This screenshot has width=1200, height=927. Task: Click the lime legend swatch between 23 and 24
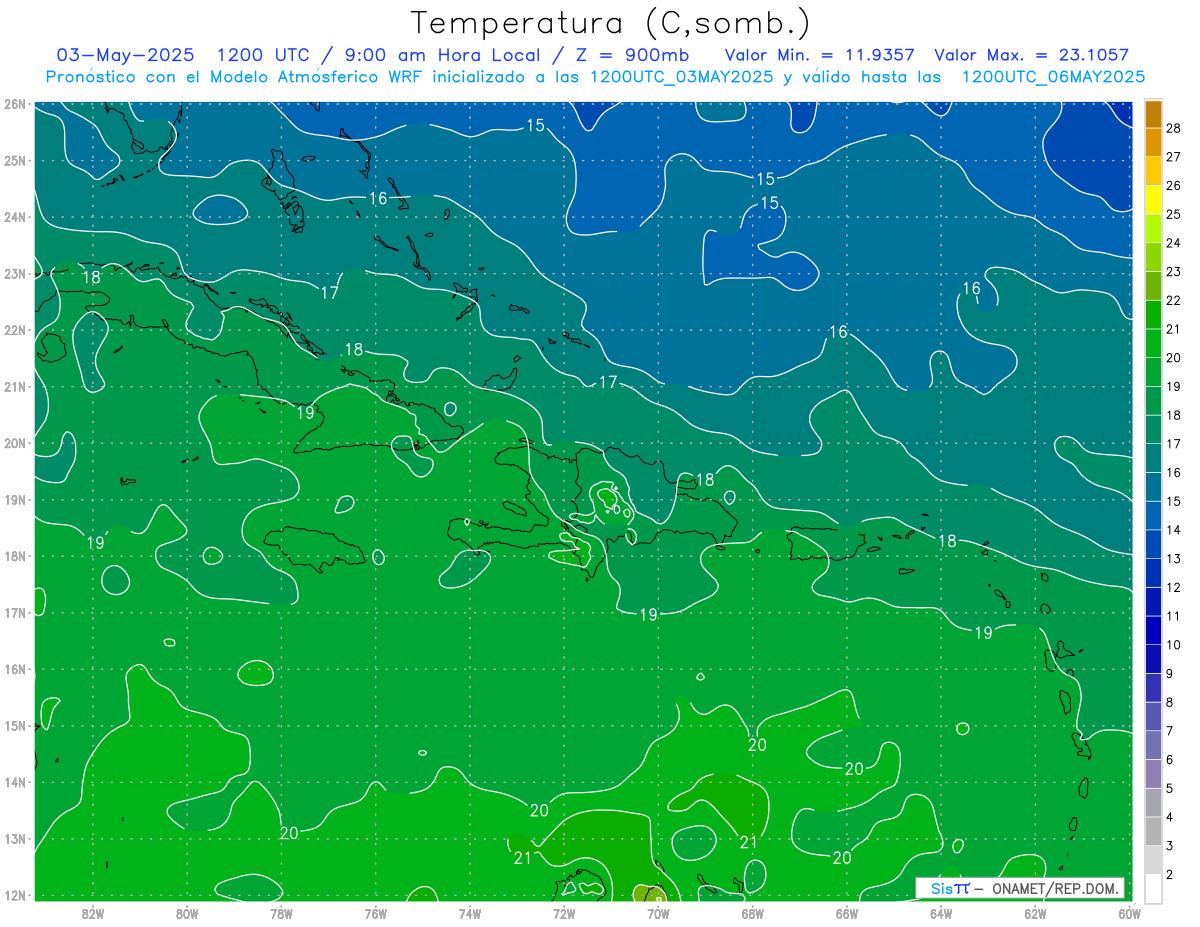(x=1153, y=257)
